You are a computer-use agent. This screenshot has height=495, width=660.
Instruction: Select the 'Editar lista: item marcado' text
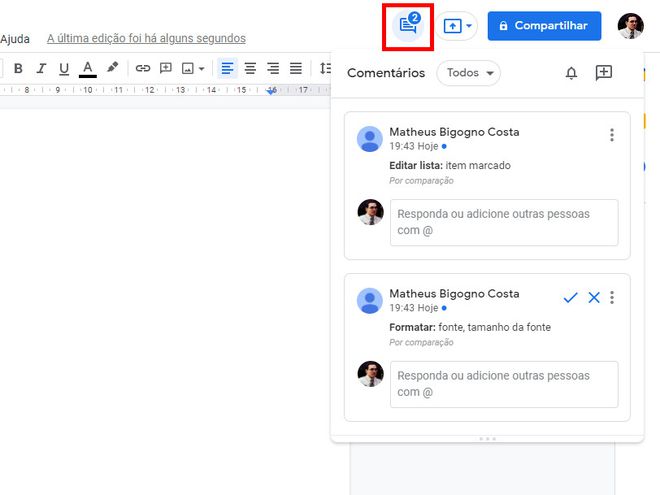click(x=450, y=165)
